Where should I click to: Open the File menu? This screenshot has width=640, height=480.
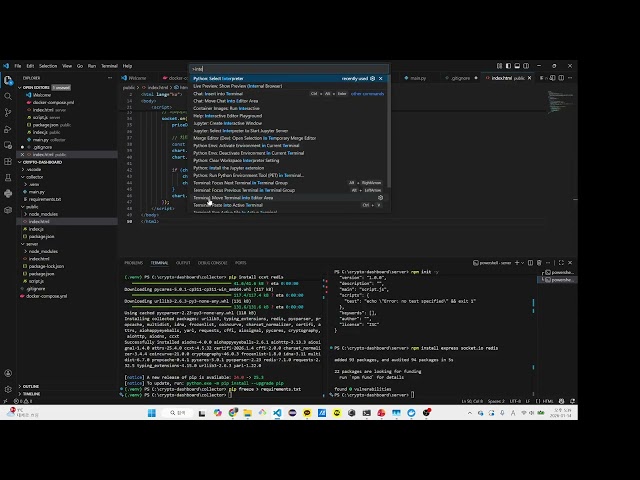[x=18, y=66]
